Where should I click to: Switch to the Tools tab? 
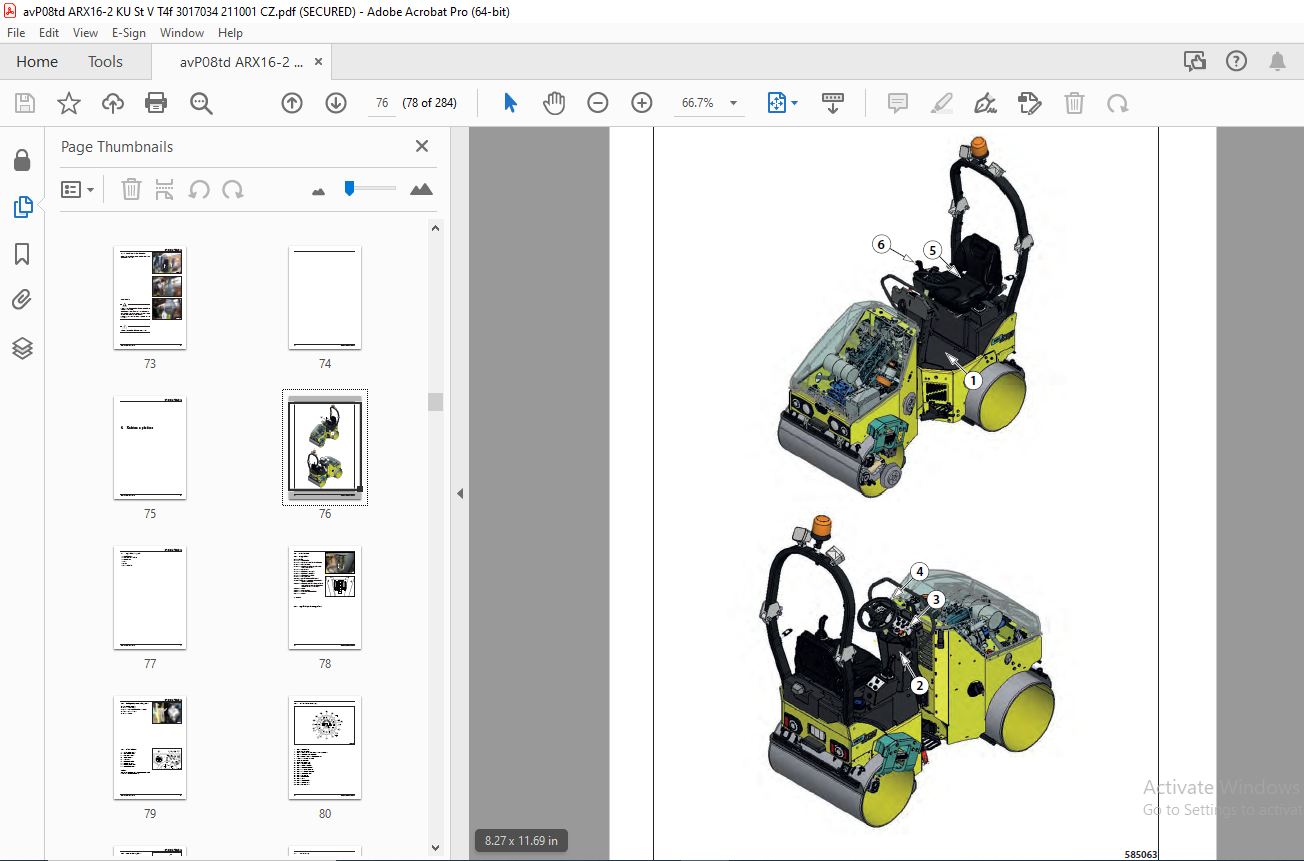105,62
